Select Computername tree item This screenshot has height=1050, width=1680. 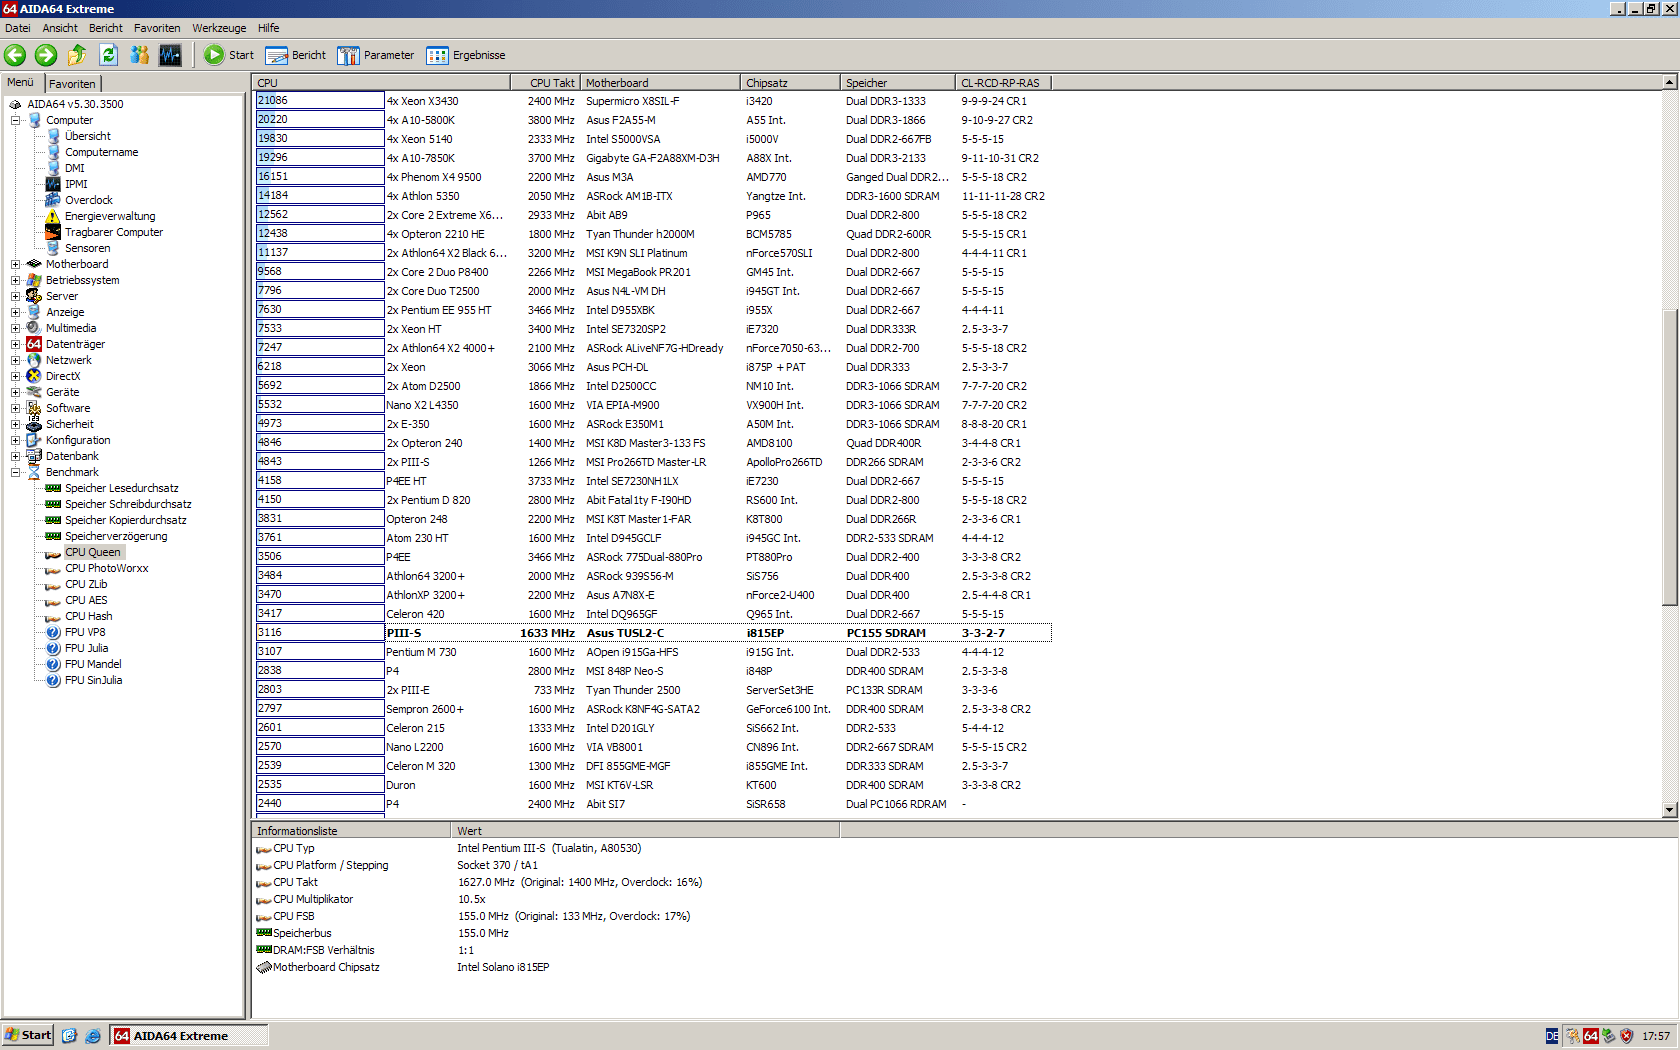coord(102,152)
